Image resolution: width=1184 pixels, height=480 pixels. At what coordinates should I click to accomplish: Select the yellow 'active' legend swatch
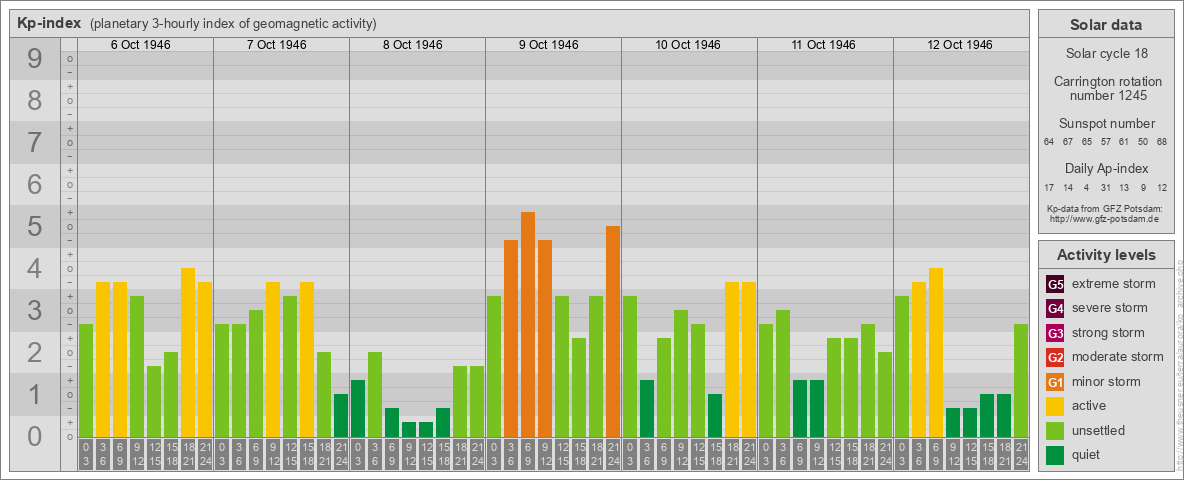[1055, 406]
